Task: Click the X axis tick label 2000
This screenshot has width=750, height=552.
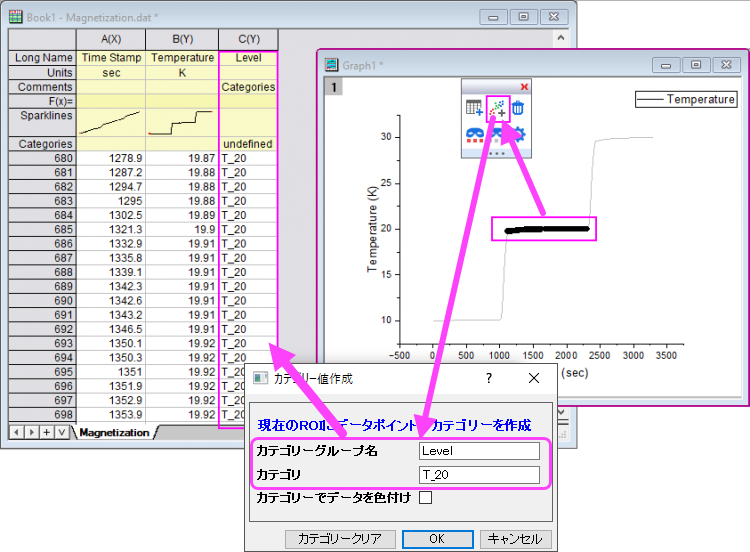Action: pyautogui.click(x=566, y=355)
